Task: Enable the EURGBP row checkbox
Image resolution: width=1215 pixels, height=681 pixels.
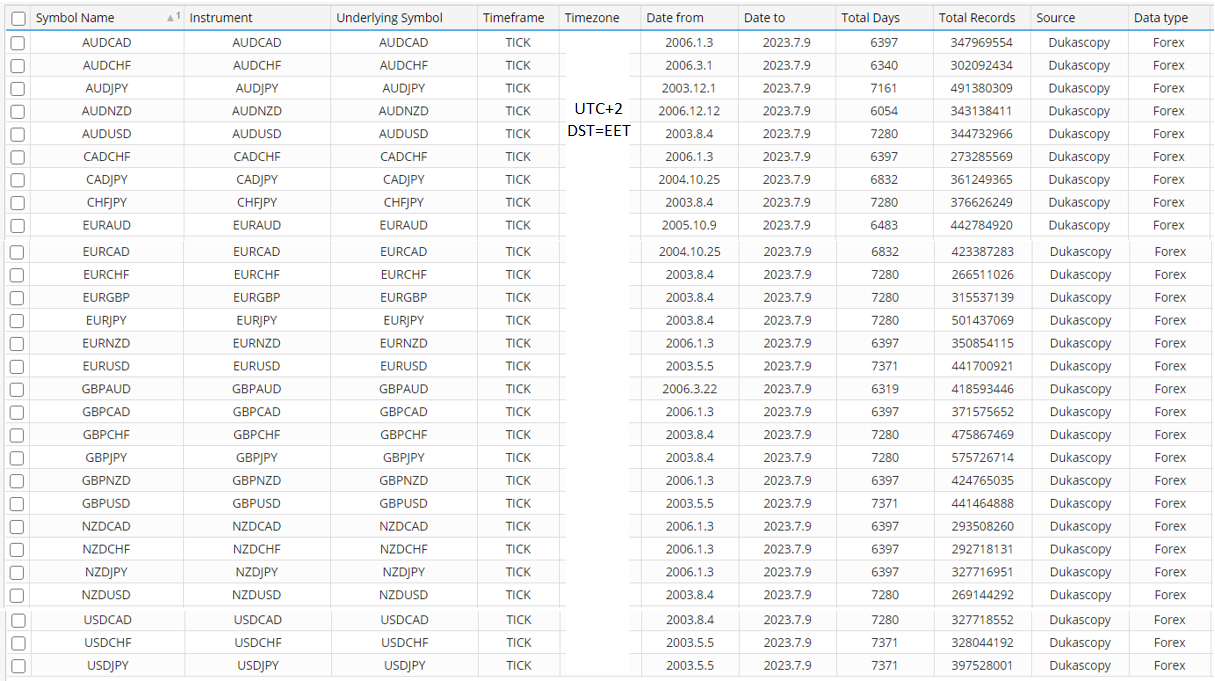Action: pyautogui.click(x=18, y=298)
